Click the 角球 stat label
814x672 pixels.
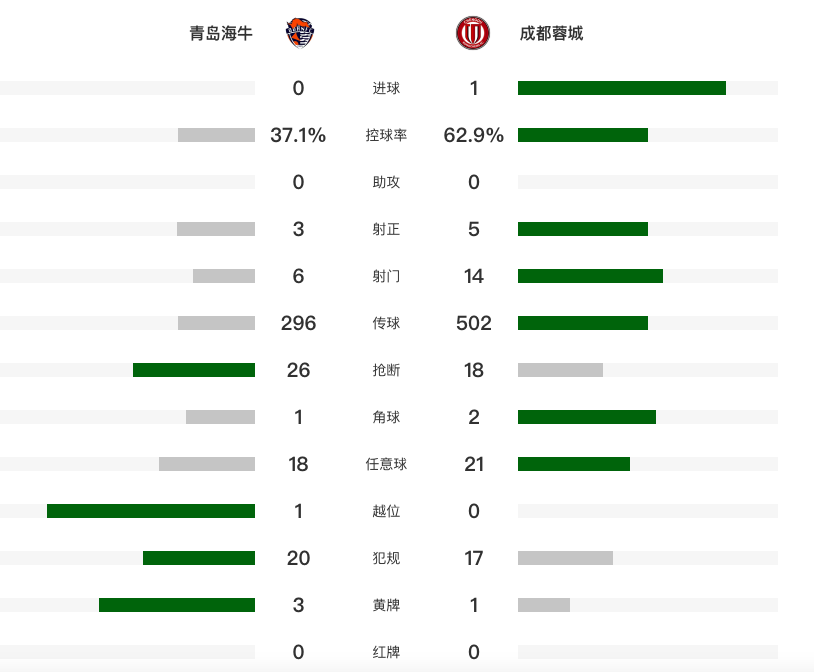[386, 417]
